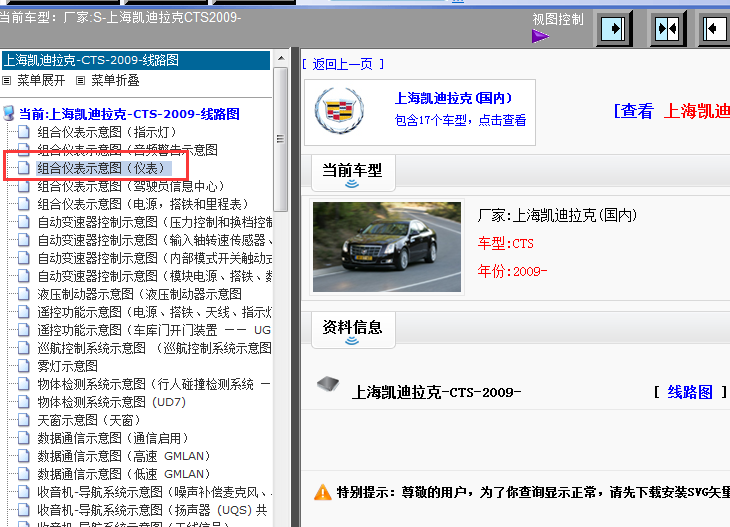The width and height of the screenshot is (730, 527).
Task: Click the orange warning icon beside 特别提示
Action: [x=323, y=492]
